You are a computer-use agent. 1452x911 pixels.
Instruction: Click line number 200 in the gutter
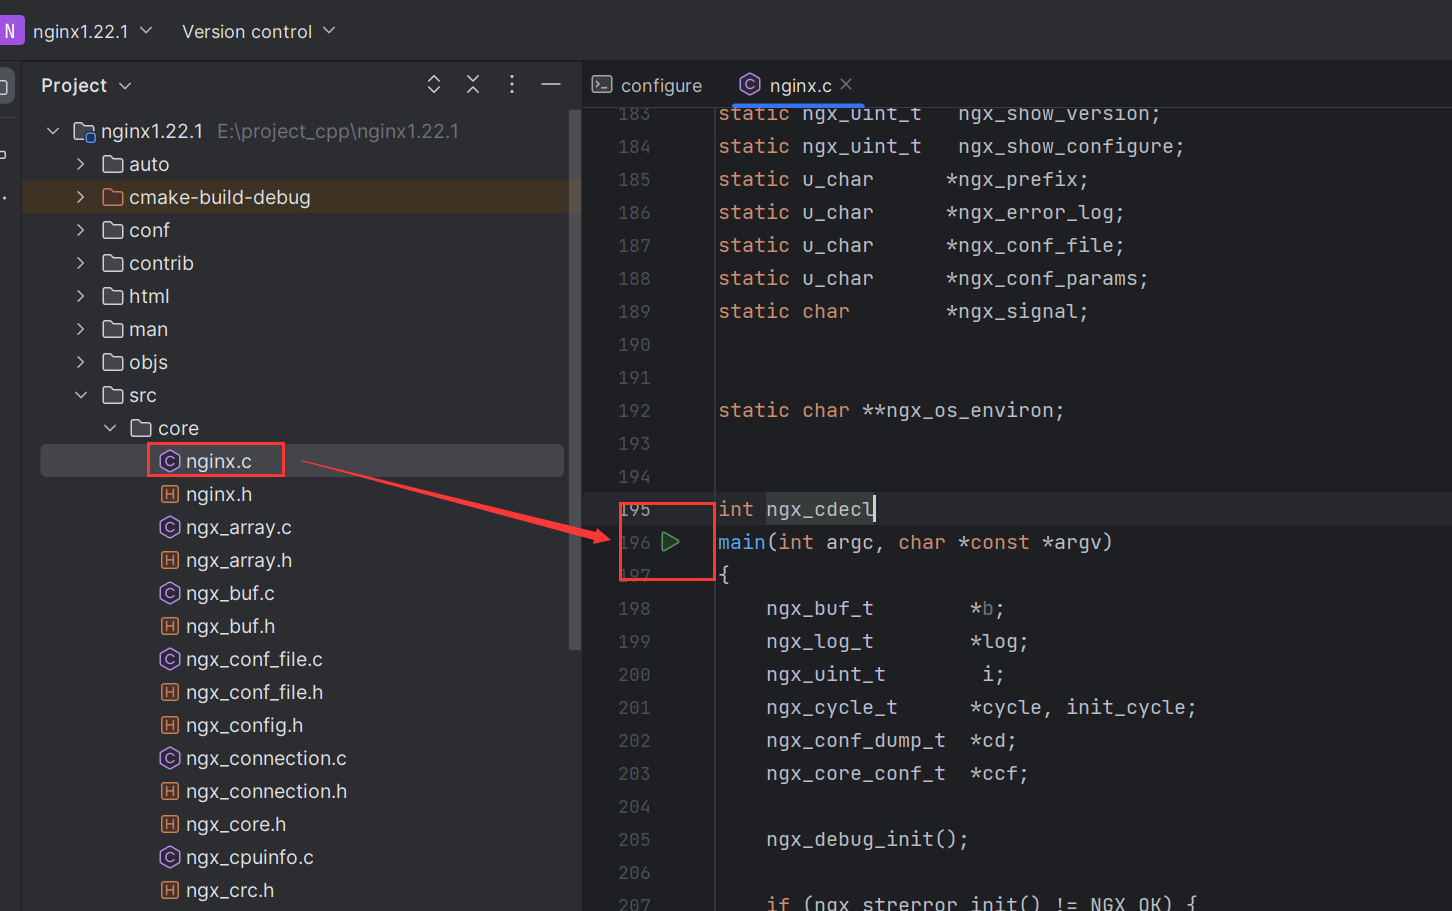[x=634, y=674]
